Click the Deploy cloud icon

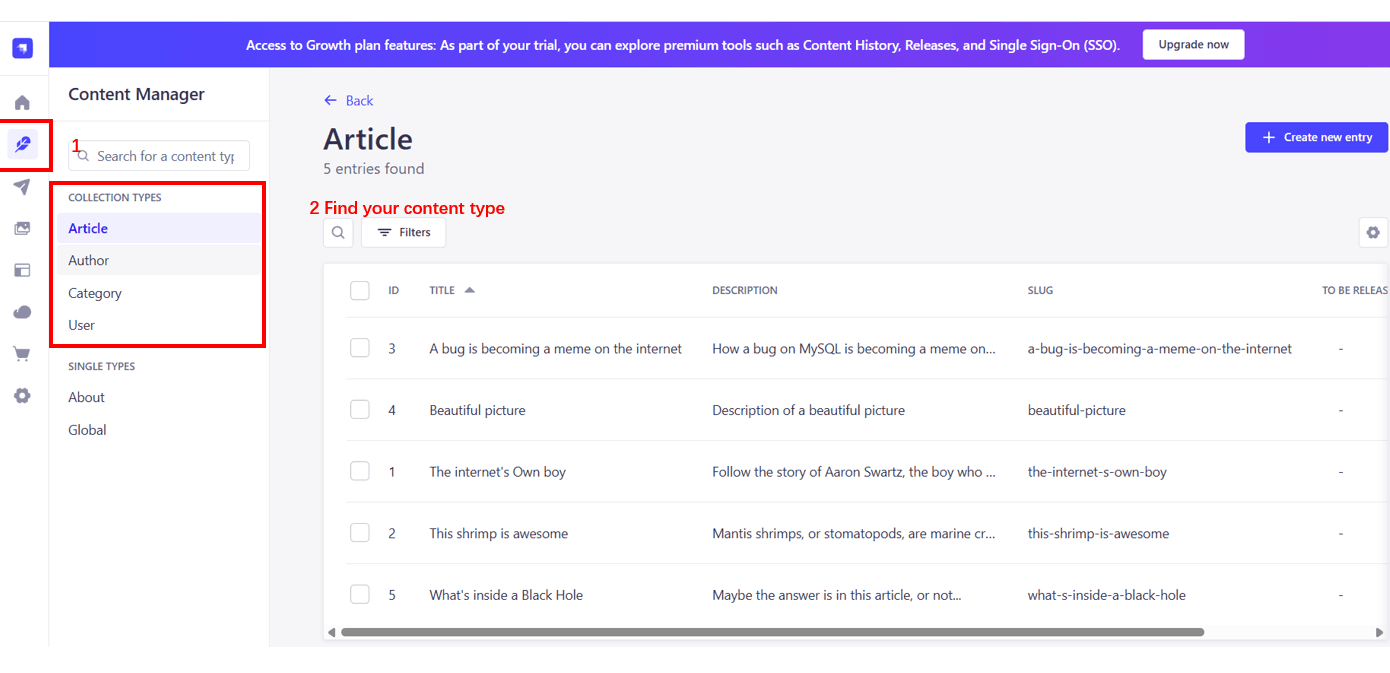pos(22,312)
